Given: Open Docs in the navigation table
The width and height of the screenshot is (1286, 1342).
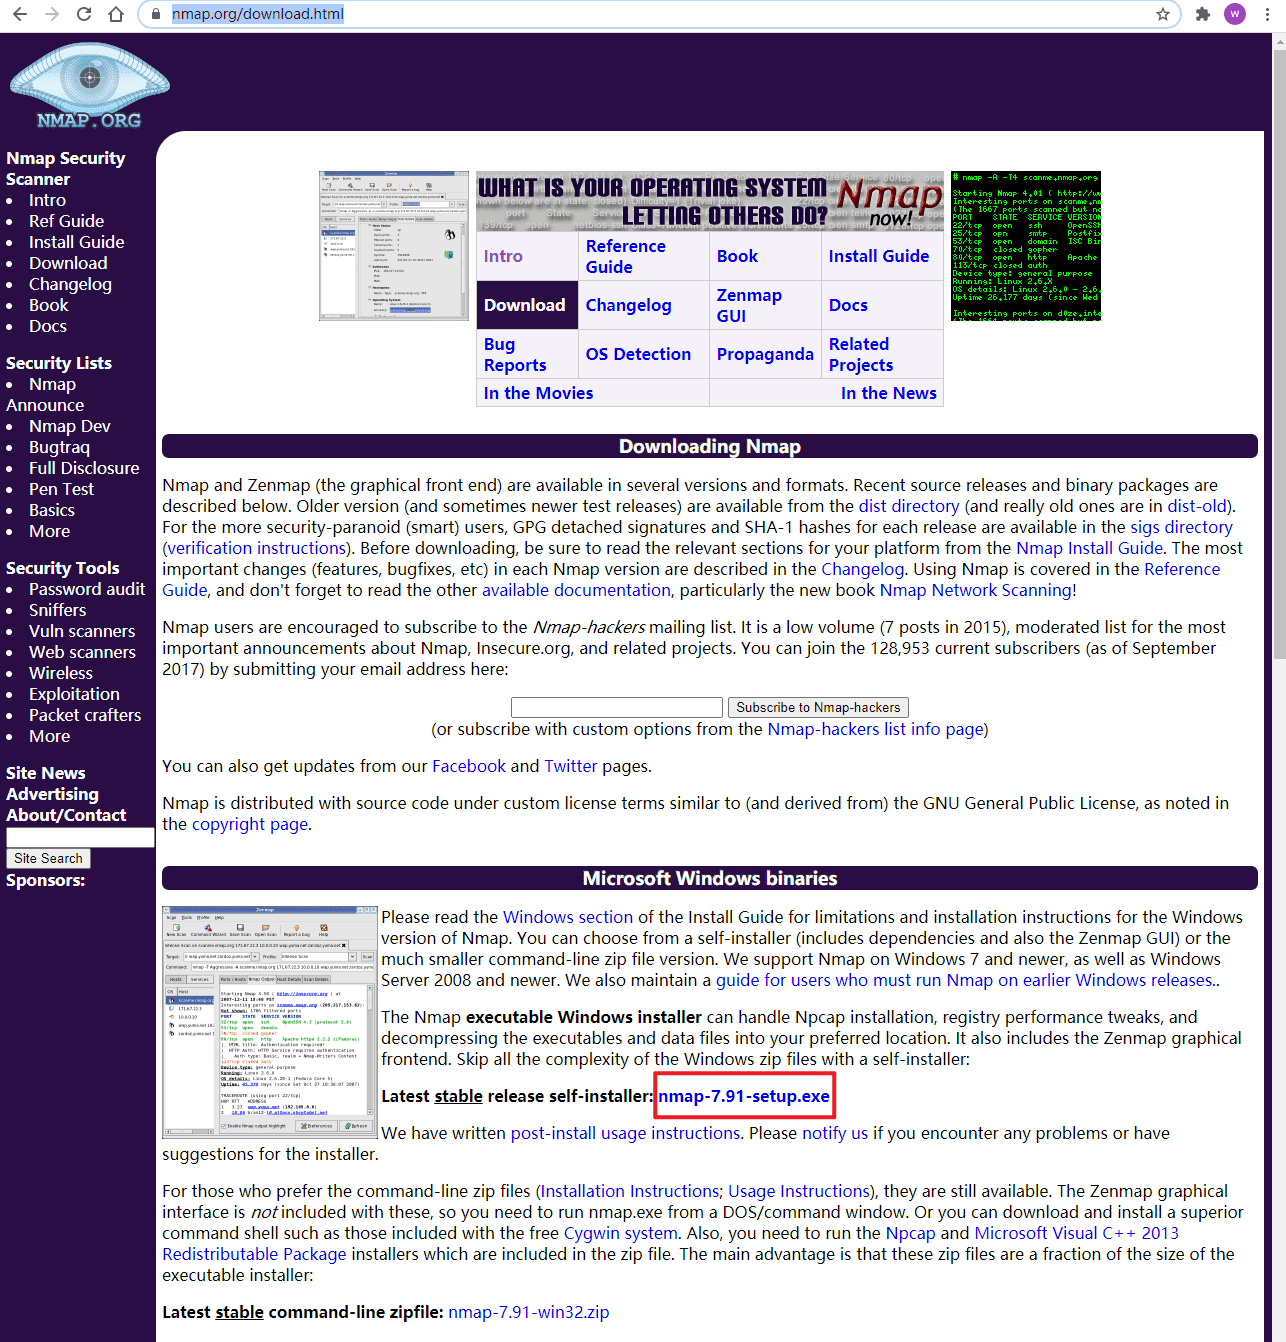Looking at the screenshot, I should 848,305.
